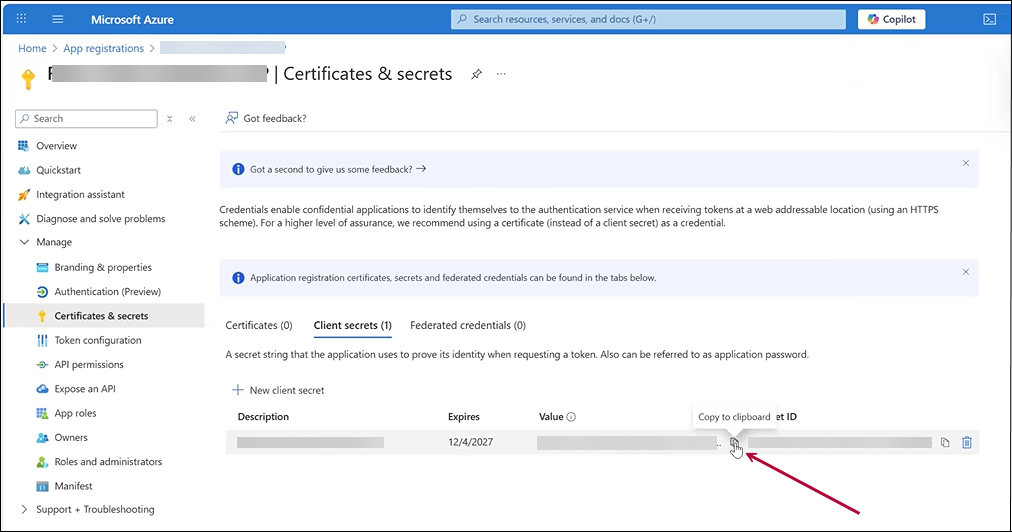Click New client secret
Screen dimensions: 1012x532
[278, 390]
